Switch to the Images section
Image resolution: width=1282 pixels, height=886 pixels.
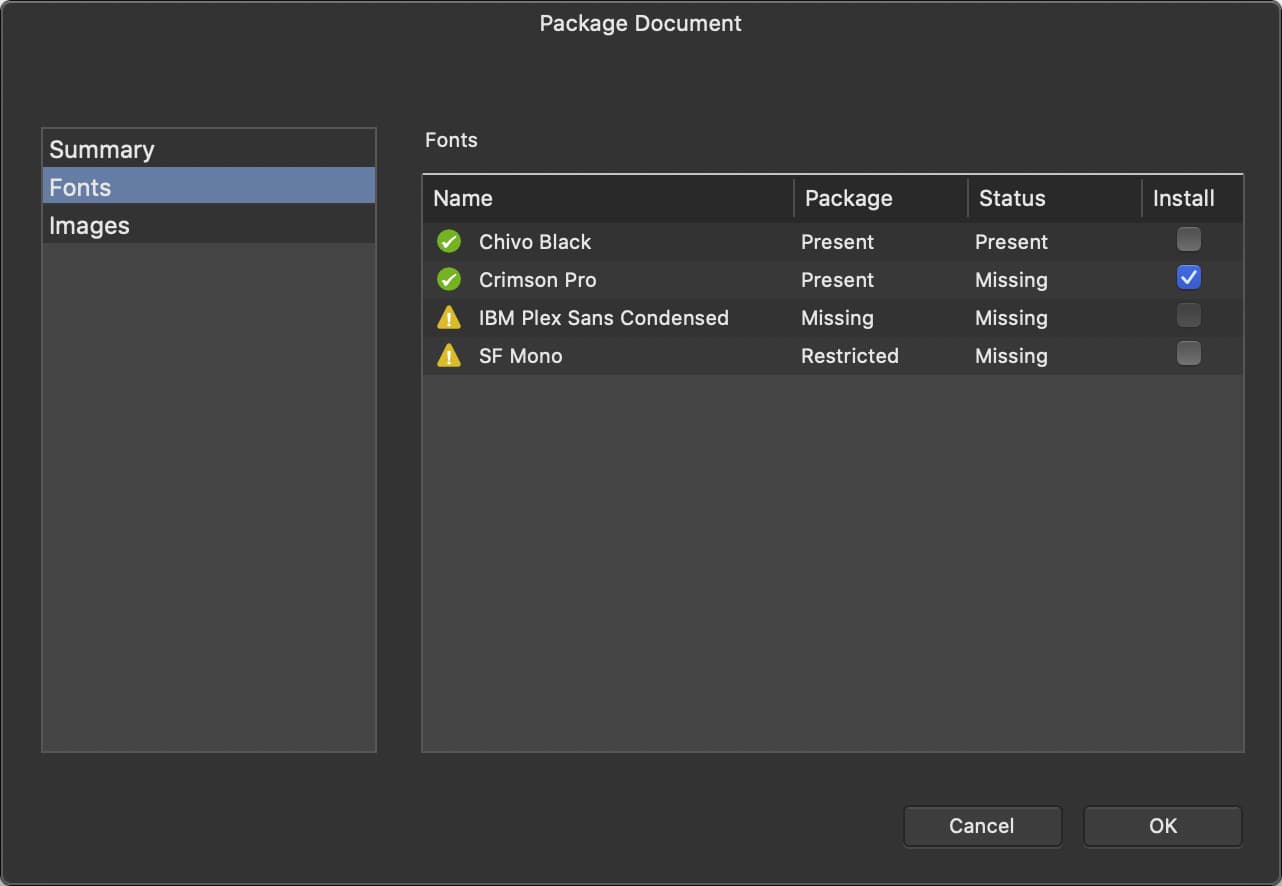[209, 225]
